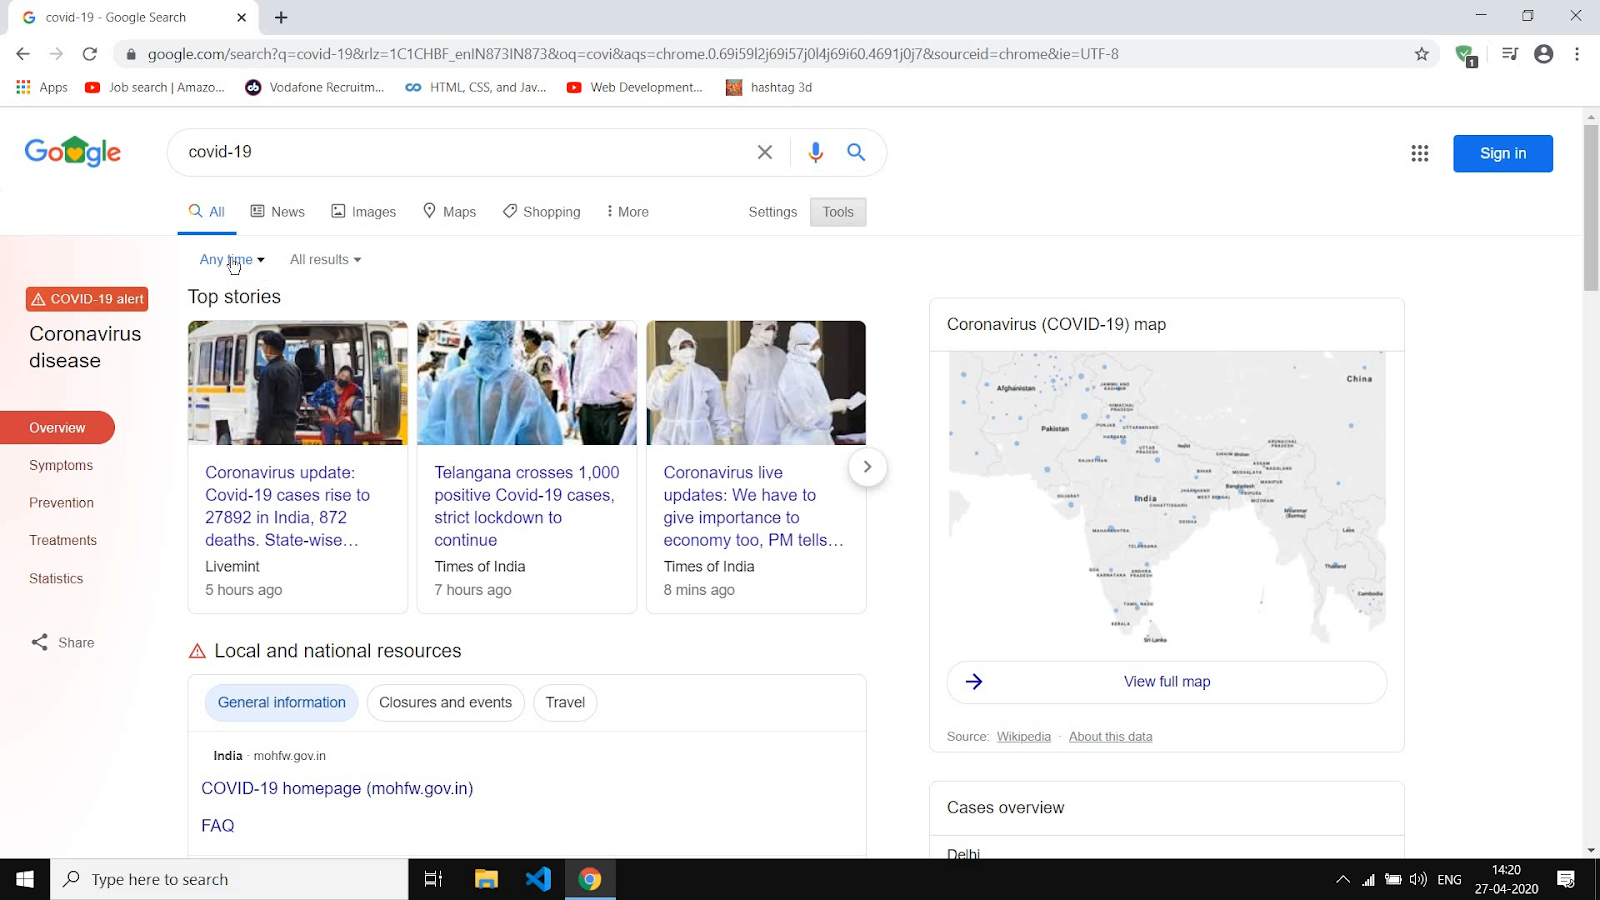
Task: Click View full map
Action: [x=1167, y=682]
